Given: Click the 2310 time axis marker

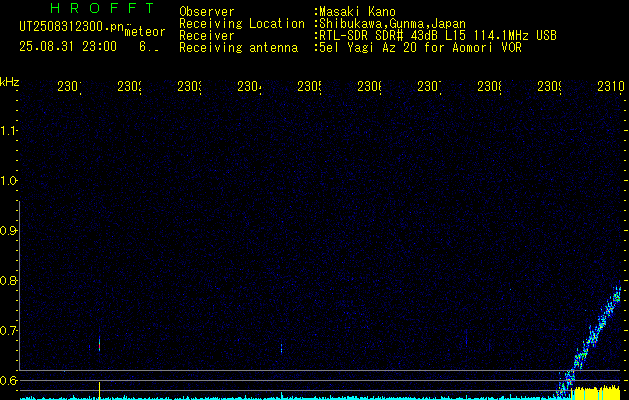Looking at the screenshot, I should 610,86.
